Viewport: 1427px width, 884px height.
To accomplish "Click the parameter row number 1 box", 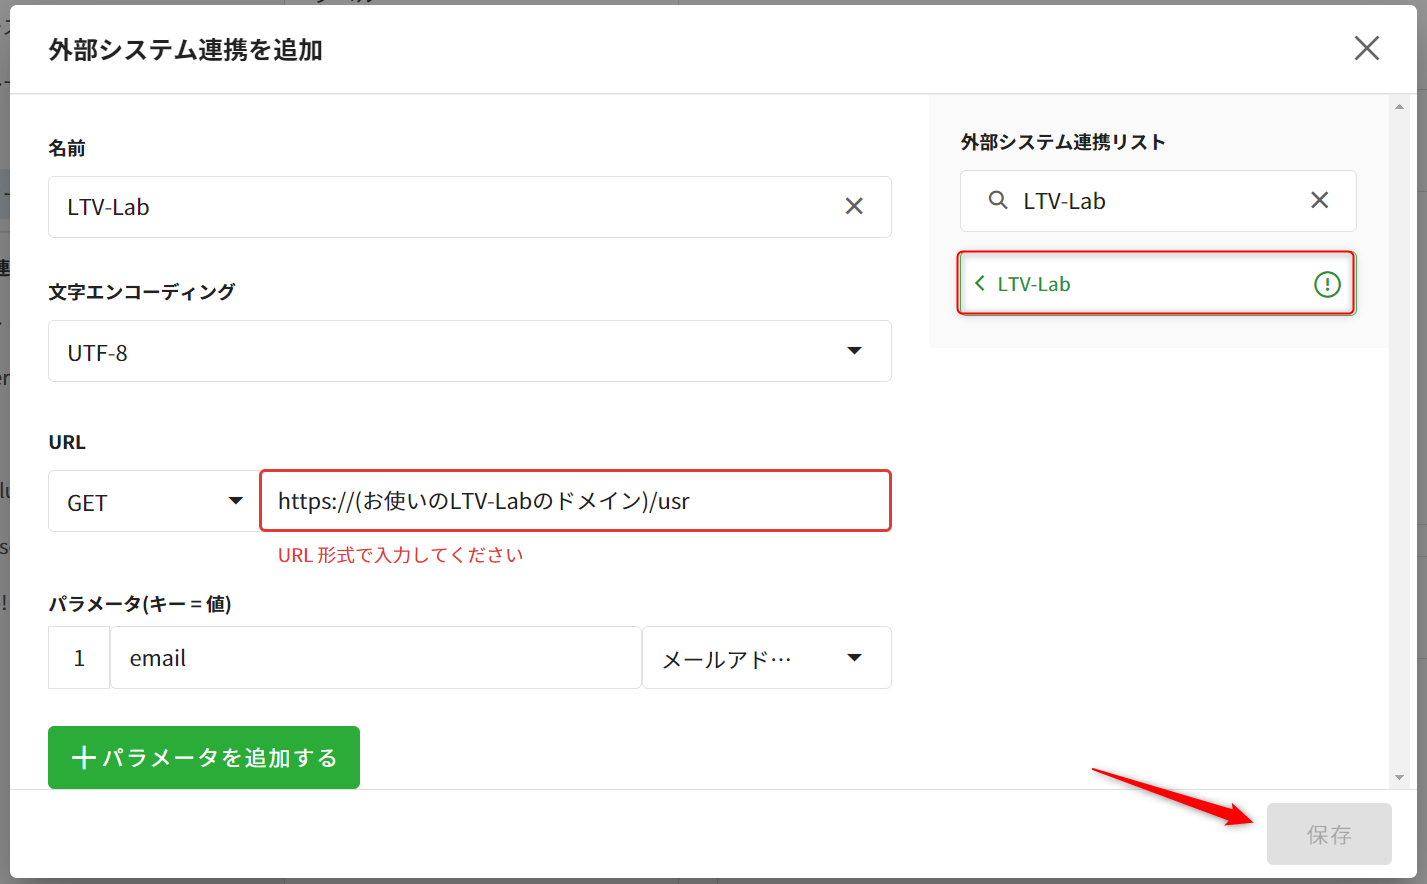I will point(79,658).
